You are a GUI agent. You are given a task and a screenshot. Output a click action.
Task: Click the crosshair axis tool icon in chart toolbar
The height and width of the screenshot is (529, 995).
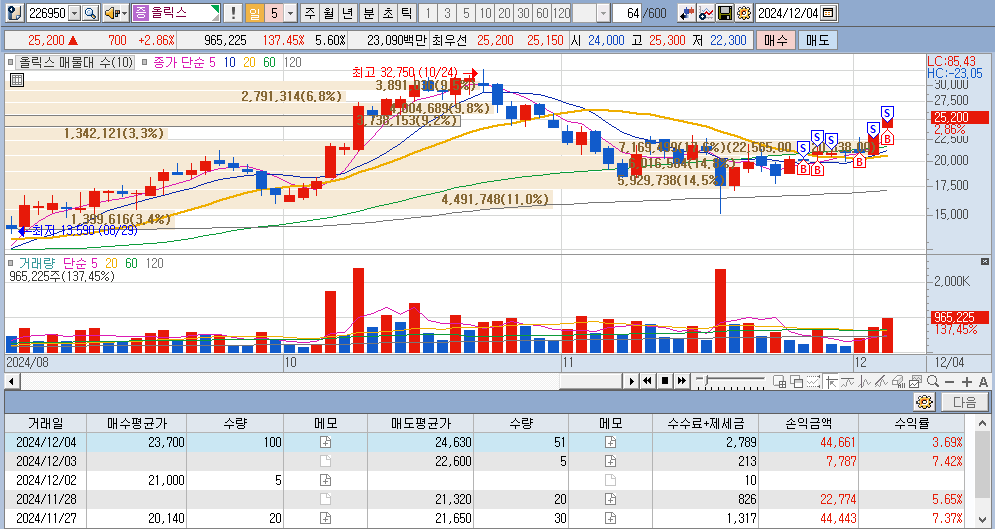coord(831,381)
